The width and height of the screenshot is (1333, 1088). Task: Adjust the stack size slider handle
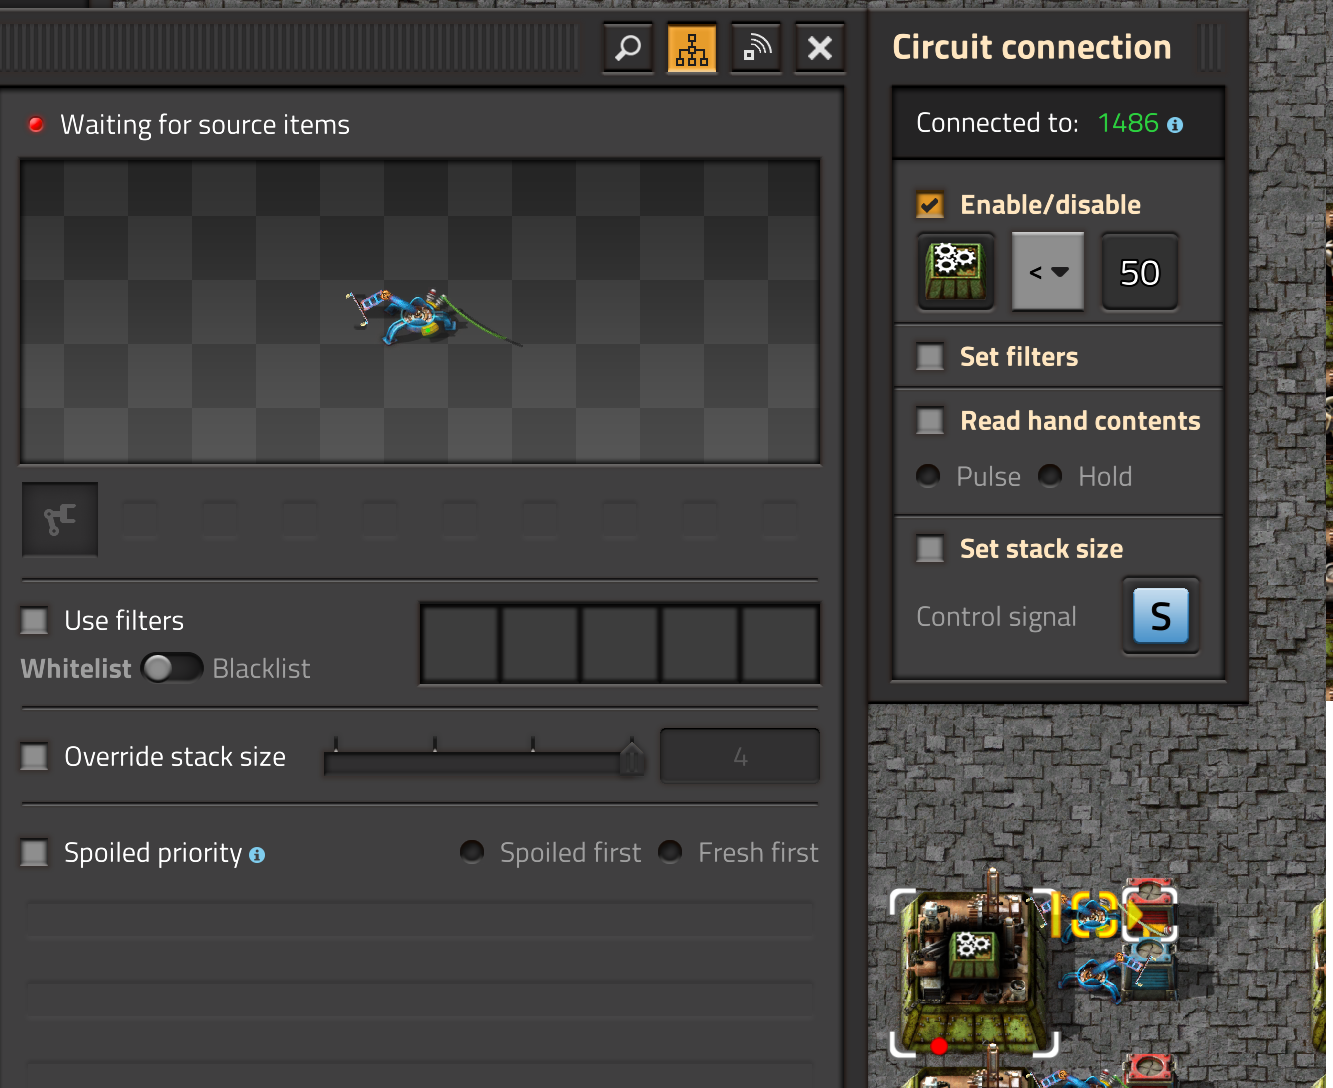[x=632, y=758]
